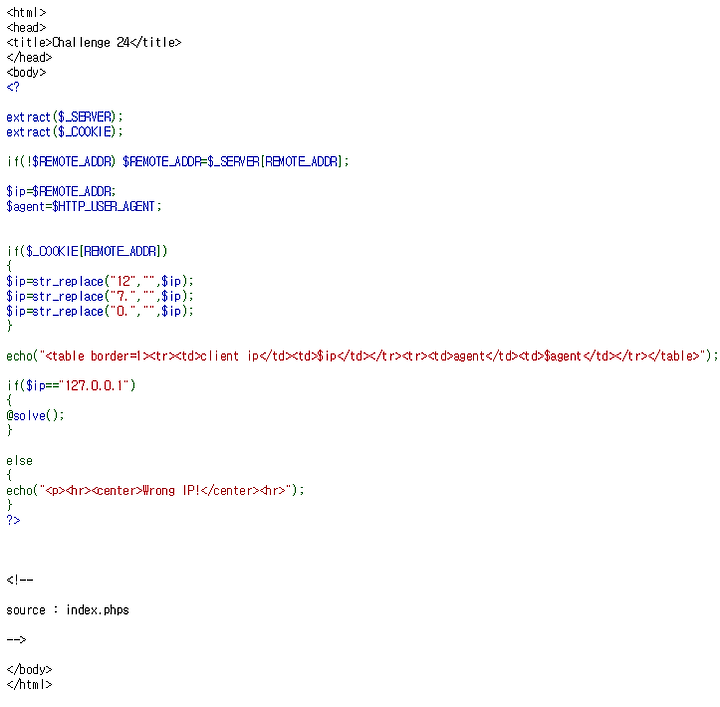Click the <!-- comment opening line
The image size is (720, 707).
coord(20,580)
